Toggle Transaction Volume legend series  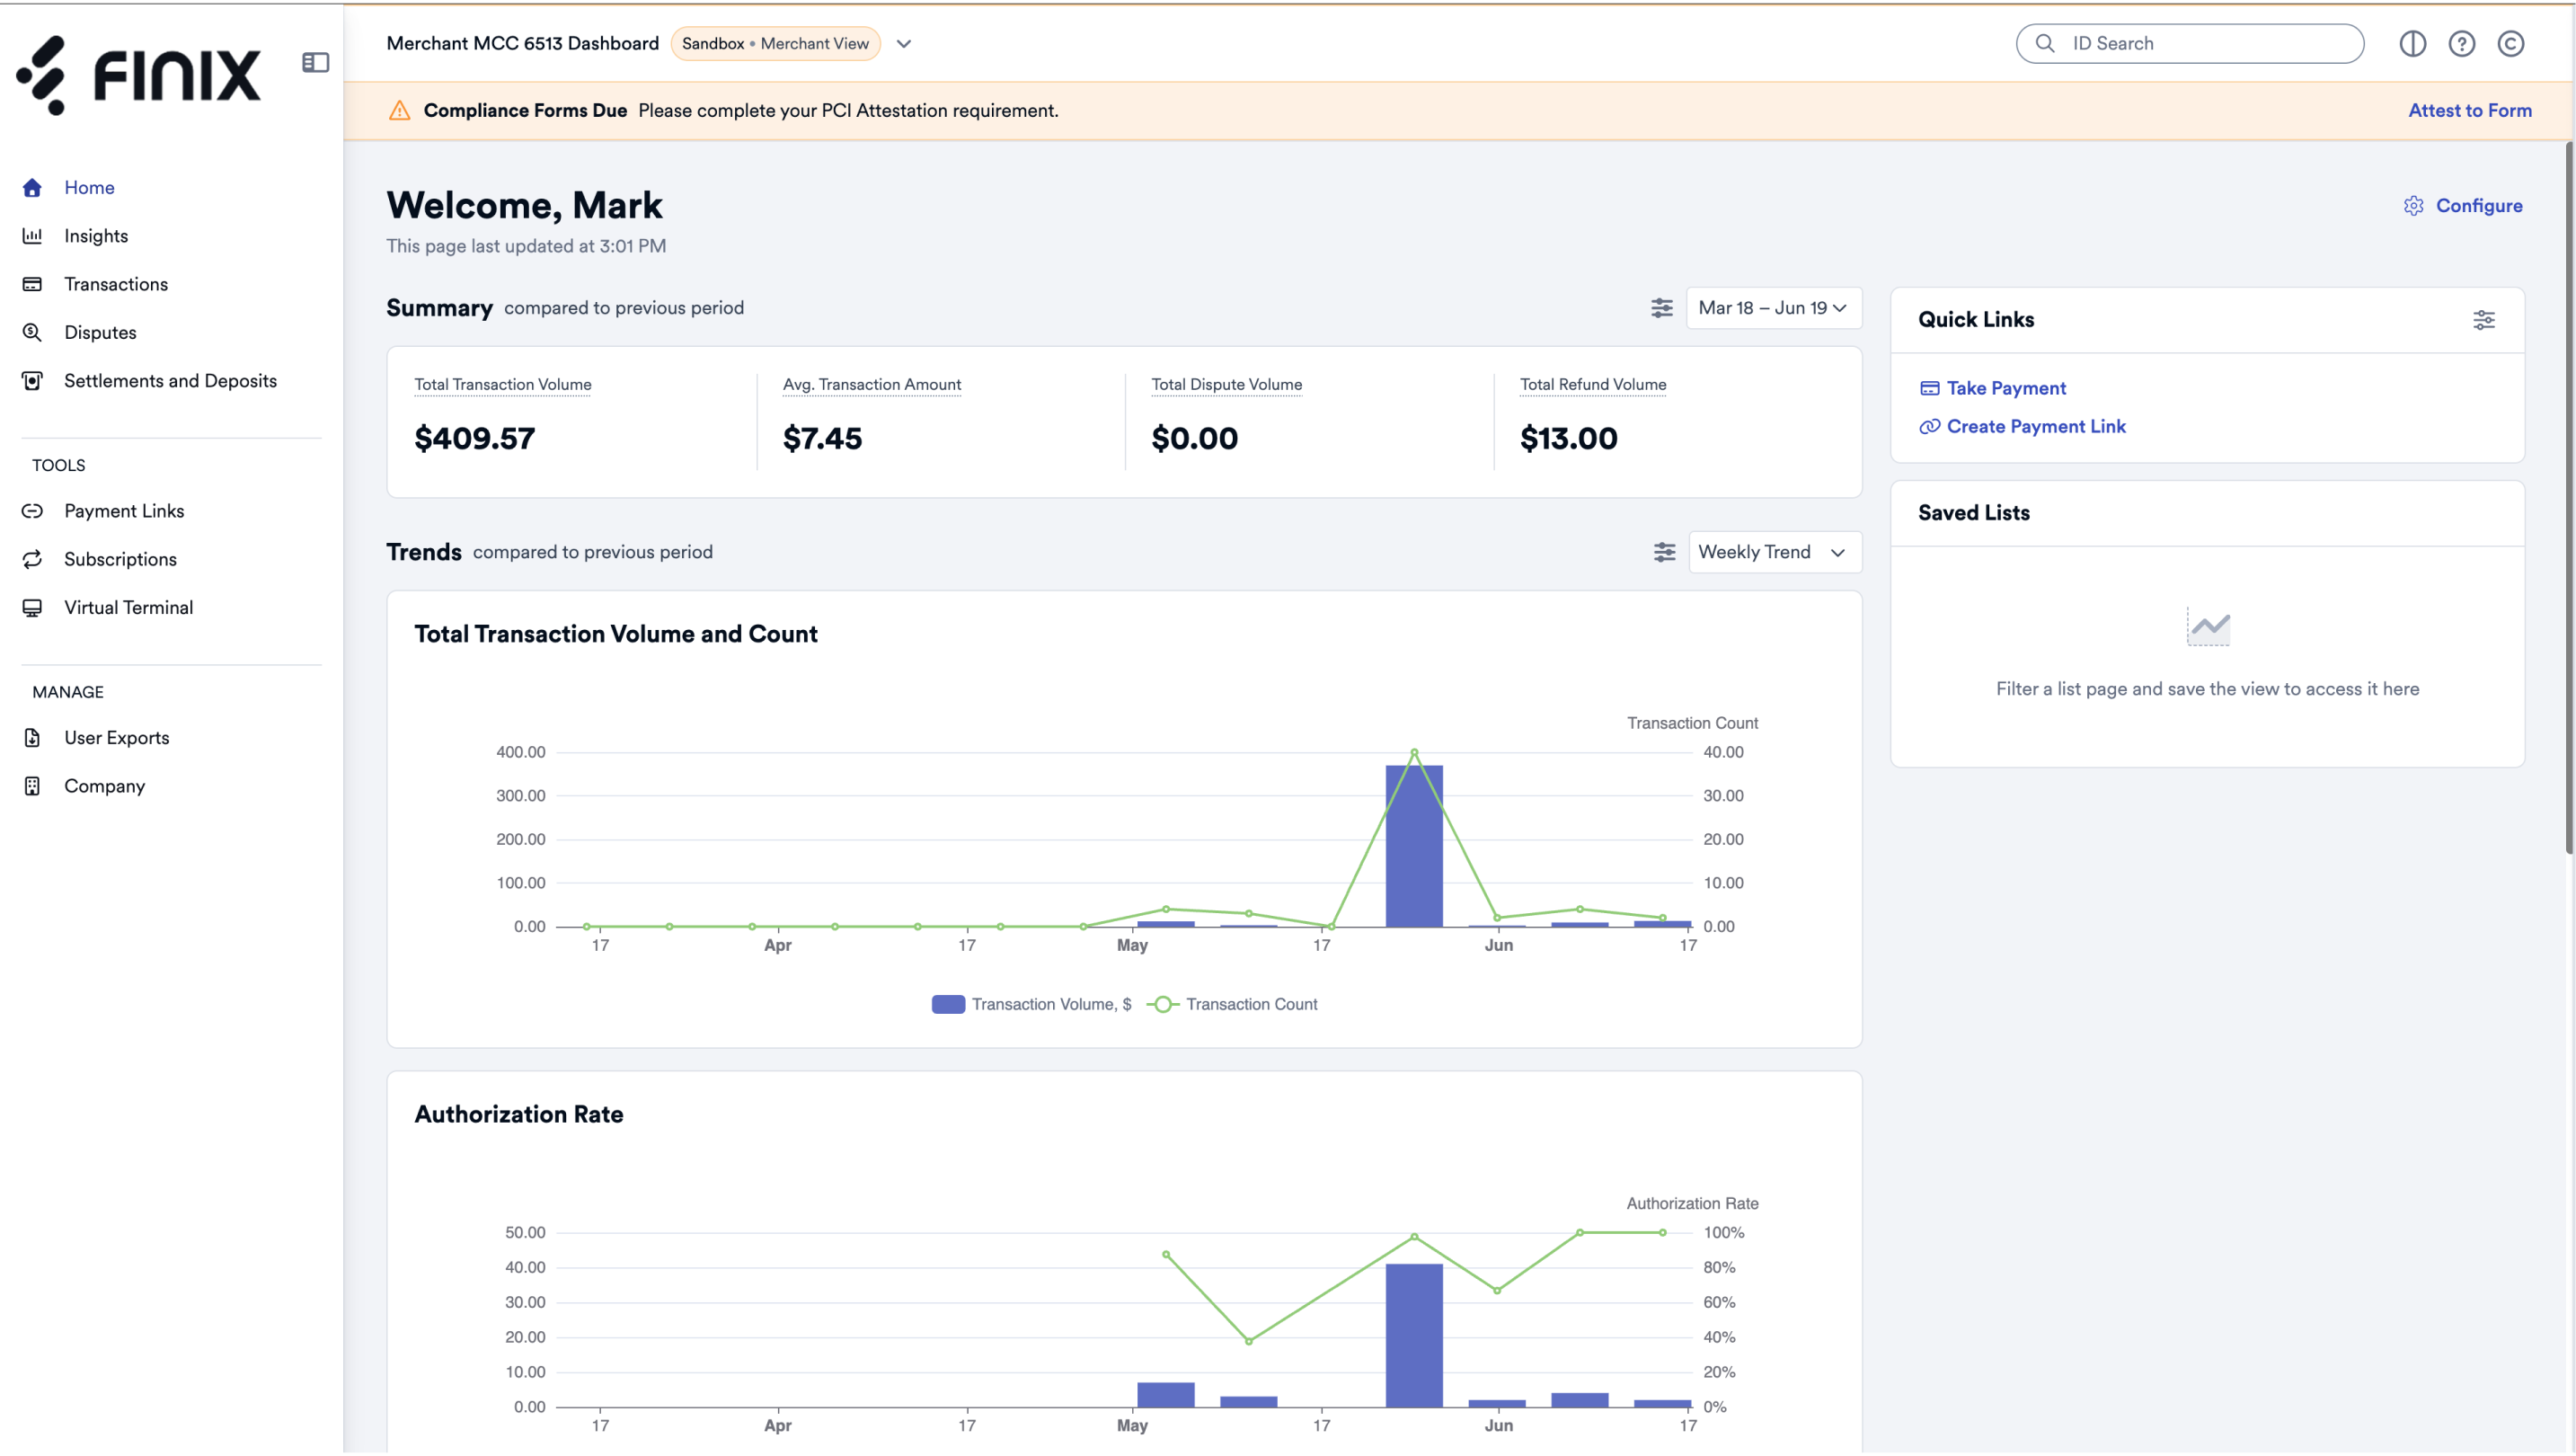click(1031, 1004)
